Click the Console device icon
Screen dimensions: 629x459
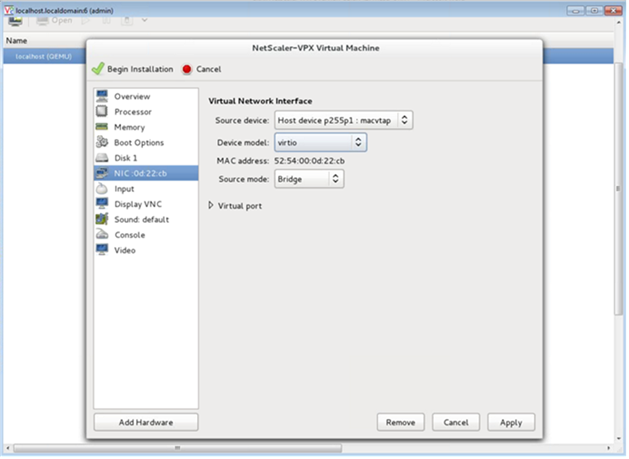click(x=102, y=234)
